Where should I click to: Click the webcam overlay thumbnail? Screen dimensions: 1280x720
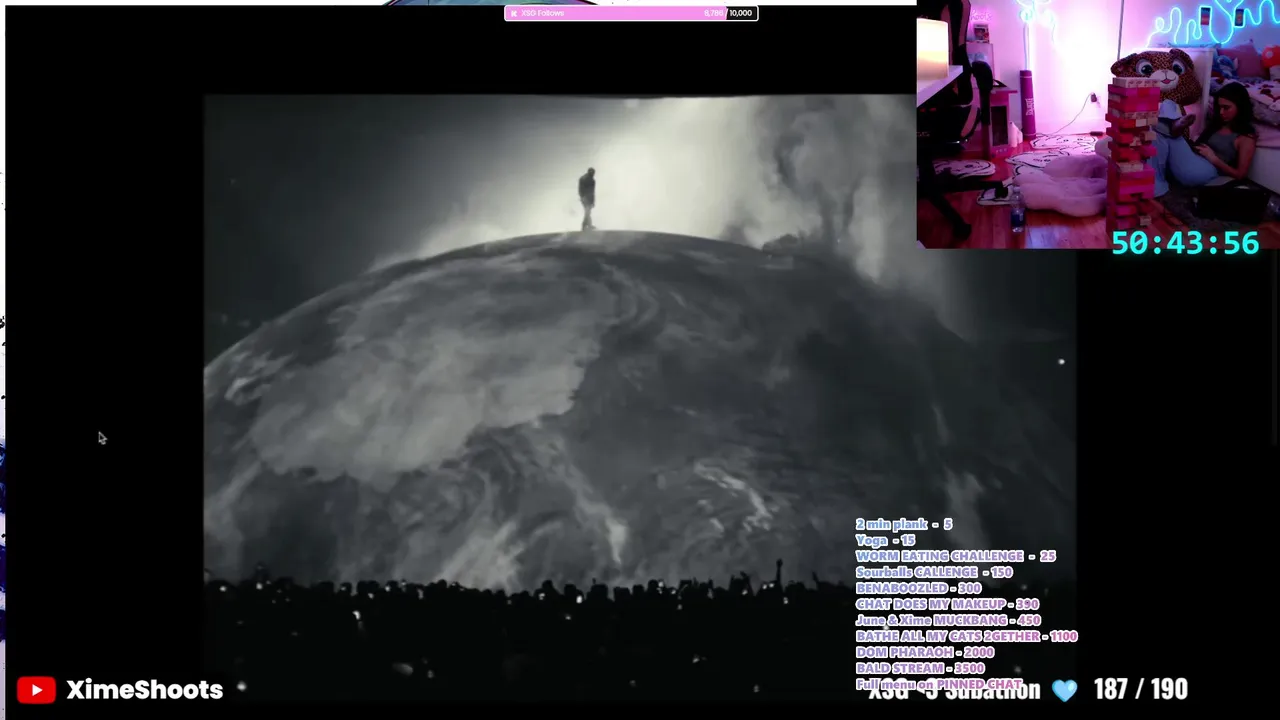[1098, 124]
